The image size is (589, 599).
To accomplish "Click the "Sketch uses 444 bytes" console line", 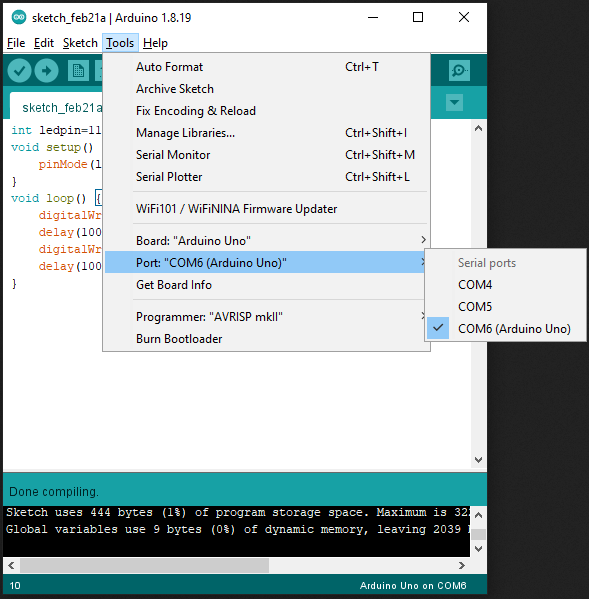I will pos(238,512).
